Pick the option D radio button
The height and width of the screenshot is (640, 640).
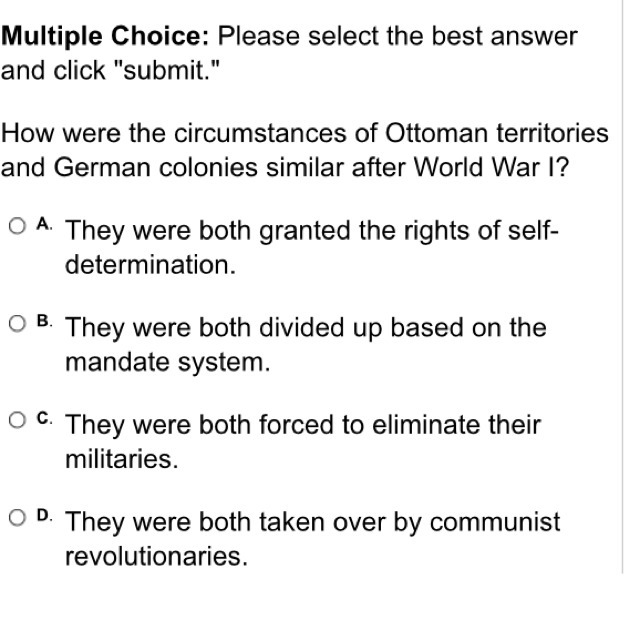(x=17, y=518)
